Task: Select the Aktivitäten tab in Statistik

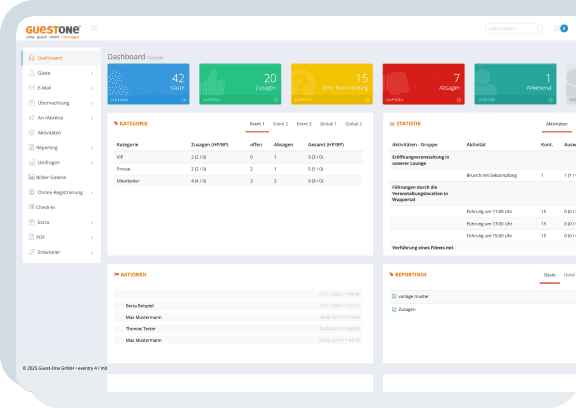Action: point(557,124)
